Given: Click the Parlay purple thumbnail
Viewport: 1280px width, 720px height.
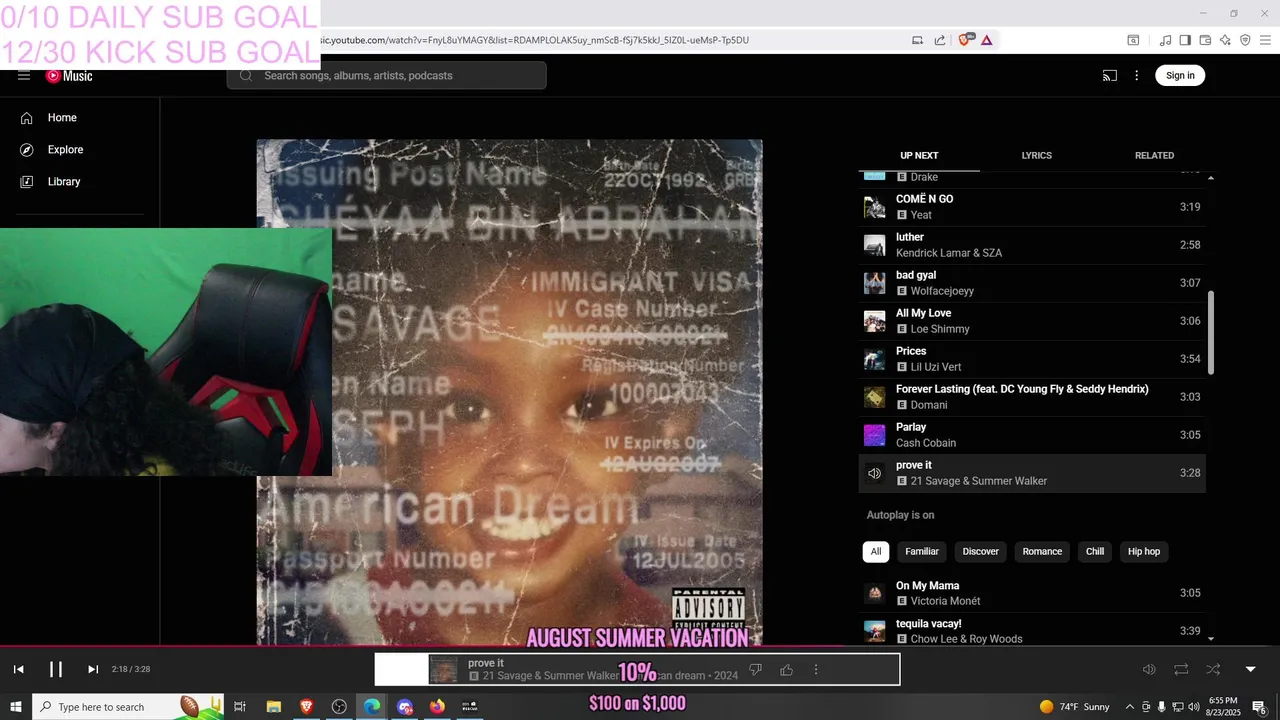Looking at the screenshot, I should pos(875,435).
